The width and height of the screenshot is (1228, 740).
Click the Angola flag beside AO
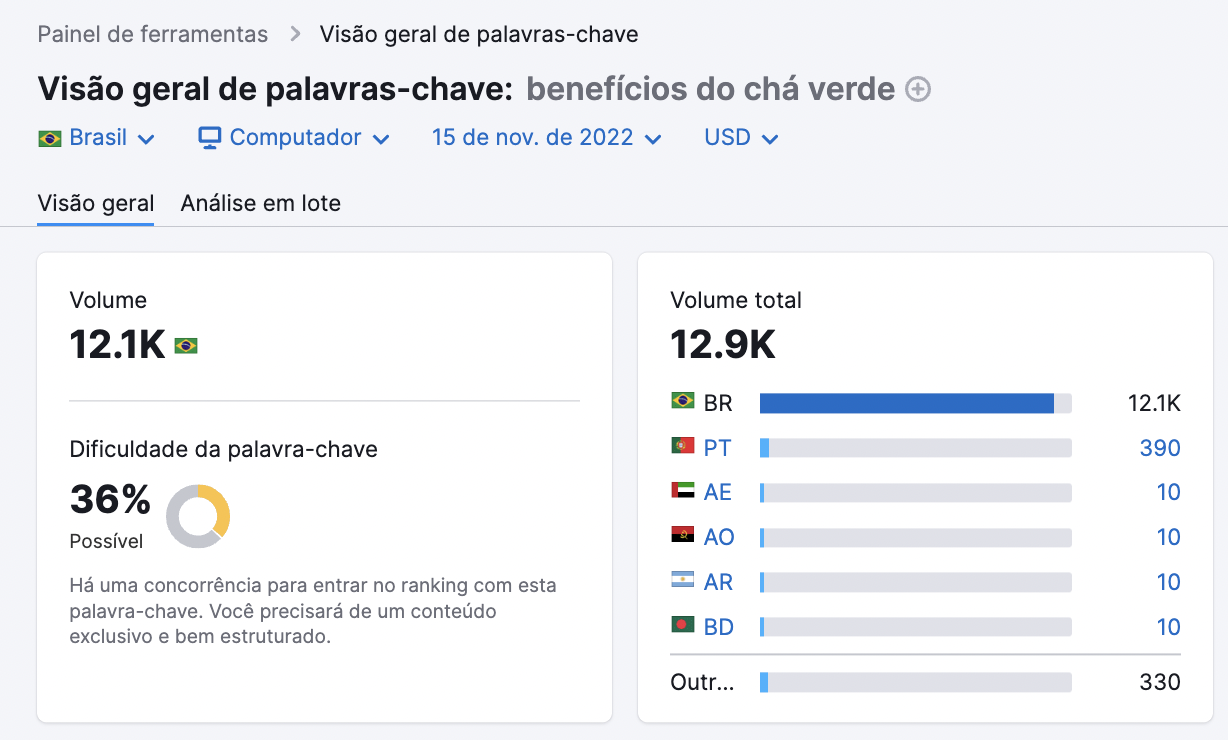[683, 537]
